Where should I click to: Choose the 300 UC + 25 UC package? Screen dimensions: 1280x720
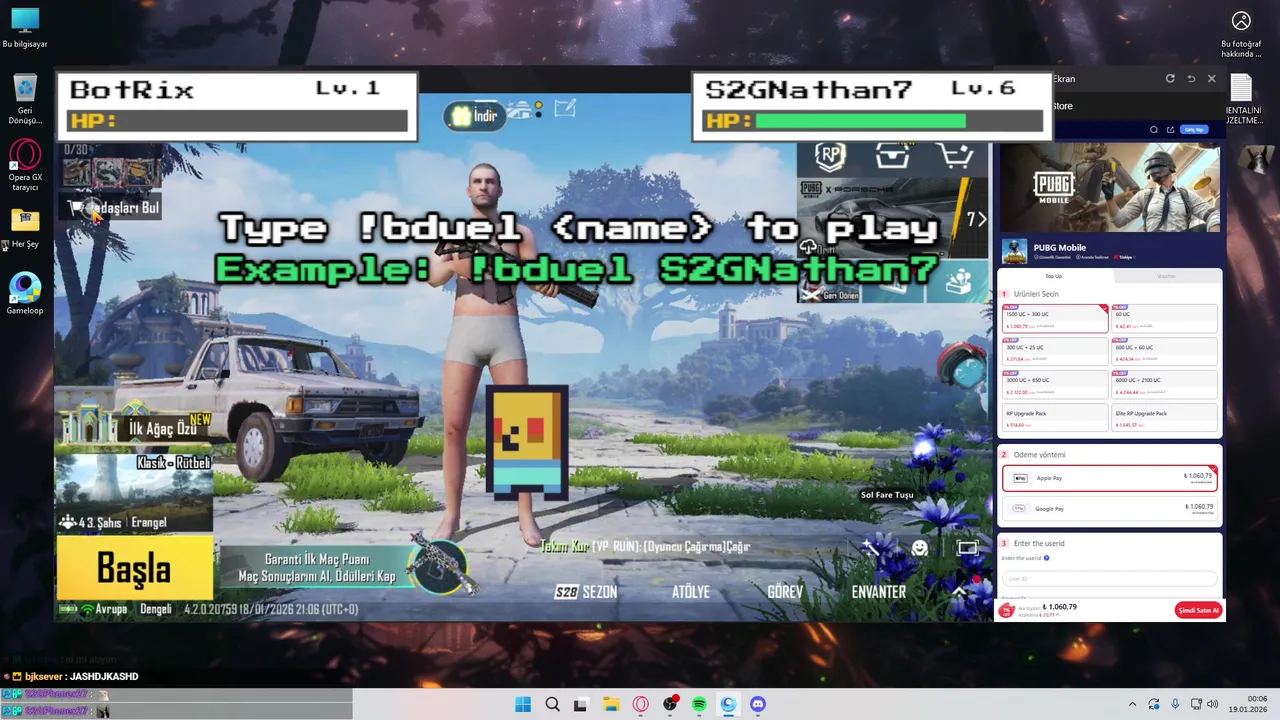point(1055,352)
